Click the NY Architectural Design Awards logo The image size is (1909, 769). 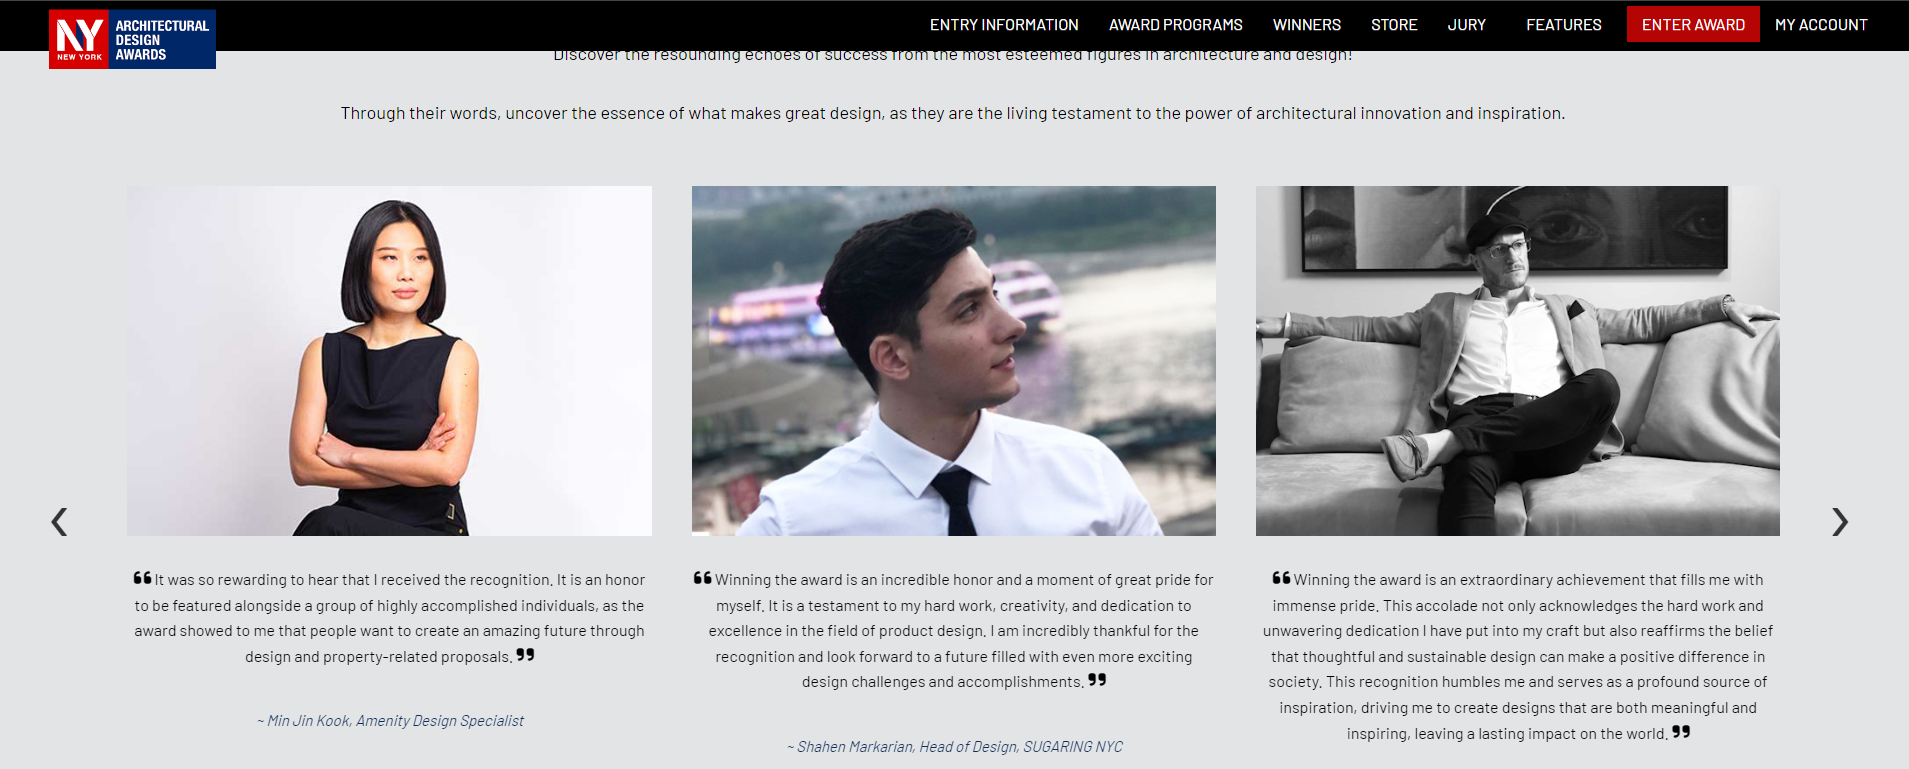[132, 39]
